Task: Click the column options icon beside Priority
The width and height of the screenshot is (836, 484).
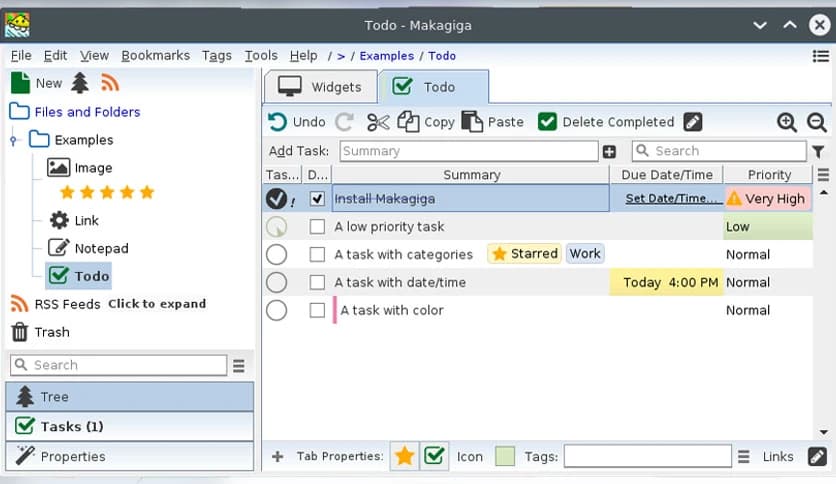Action: tap(823, 175)
